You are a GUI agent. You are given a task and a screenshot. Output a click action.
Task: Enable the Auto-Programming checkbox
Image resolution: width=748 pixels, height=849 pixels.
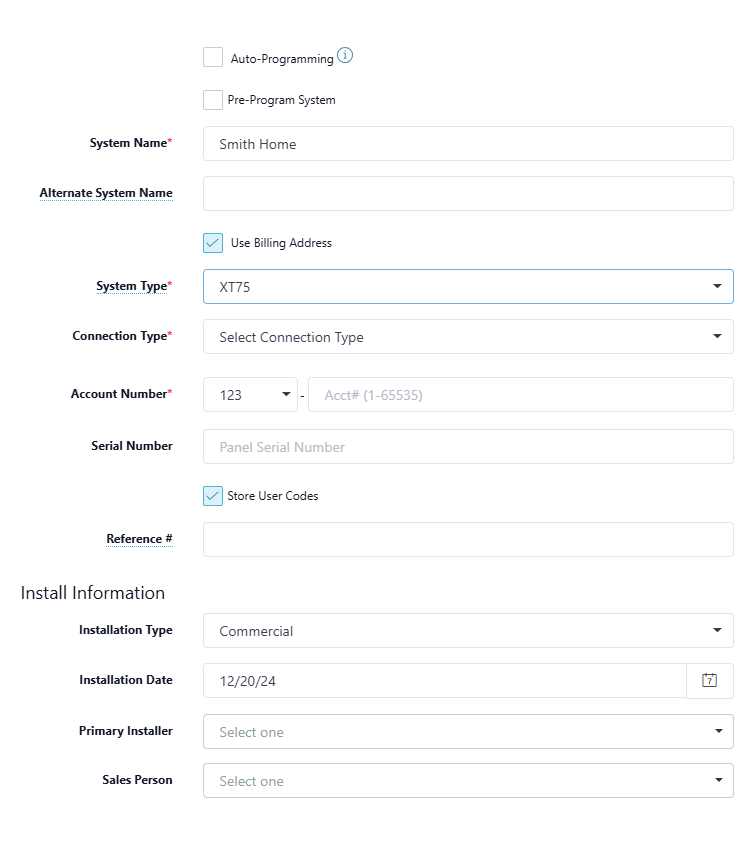213,57
